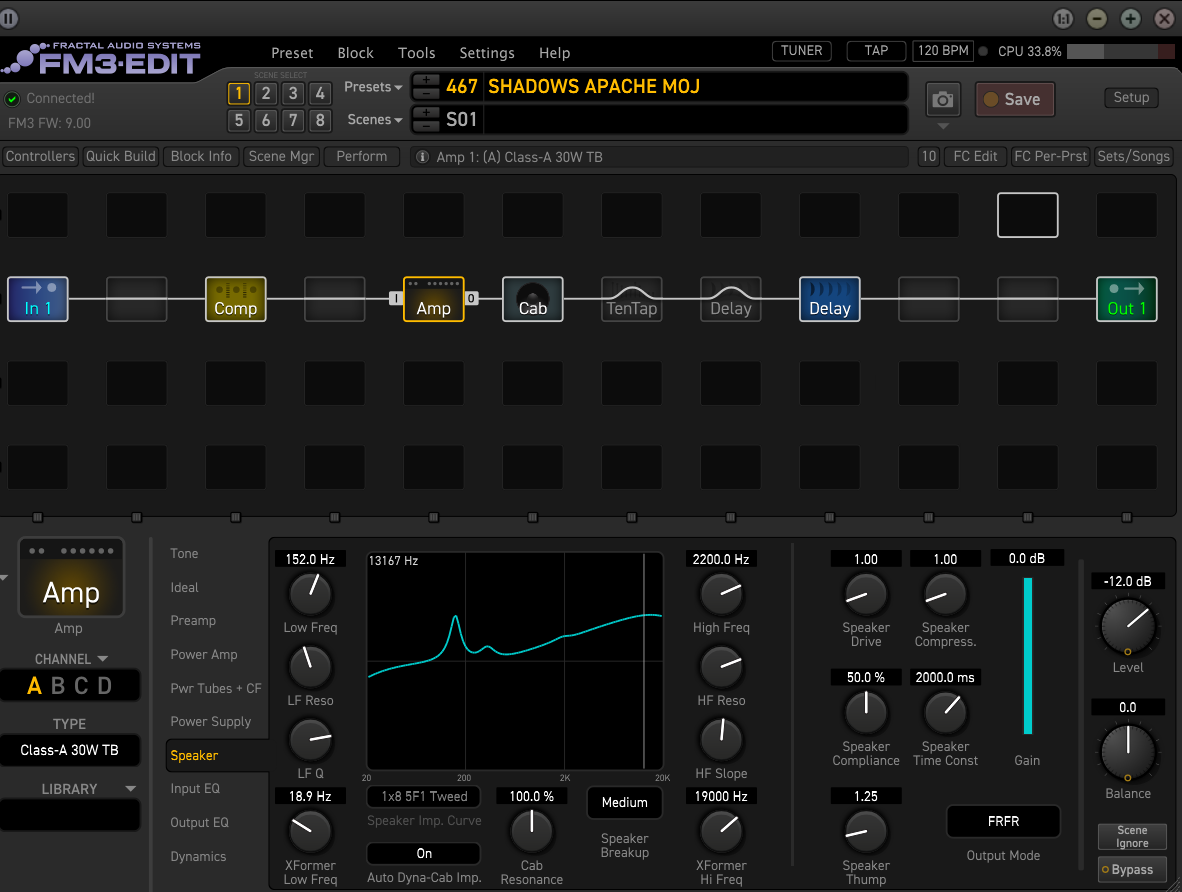Click the Out 1 output block

click(1126, 299)
